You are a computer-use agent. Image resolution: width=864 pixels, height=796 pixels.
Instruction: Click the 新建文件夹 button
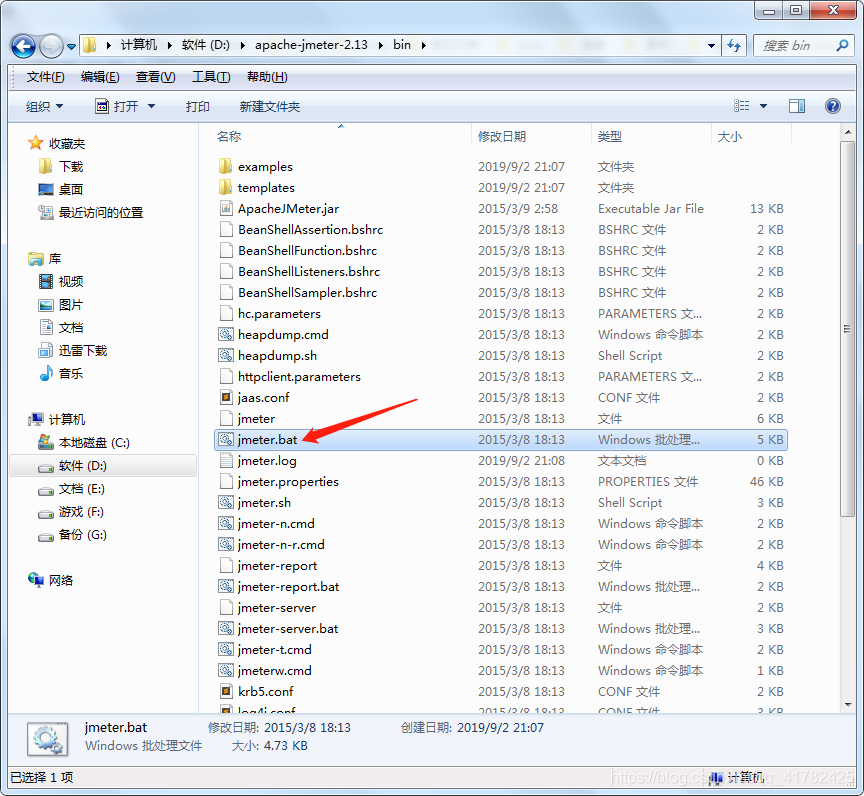pos(269,106)
